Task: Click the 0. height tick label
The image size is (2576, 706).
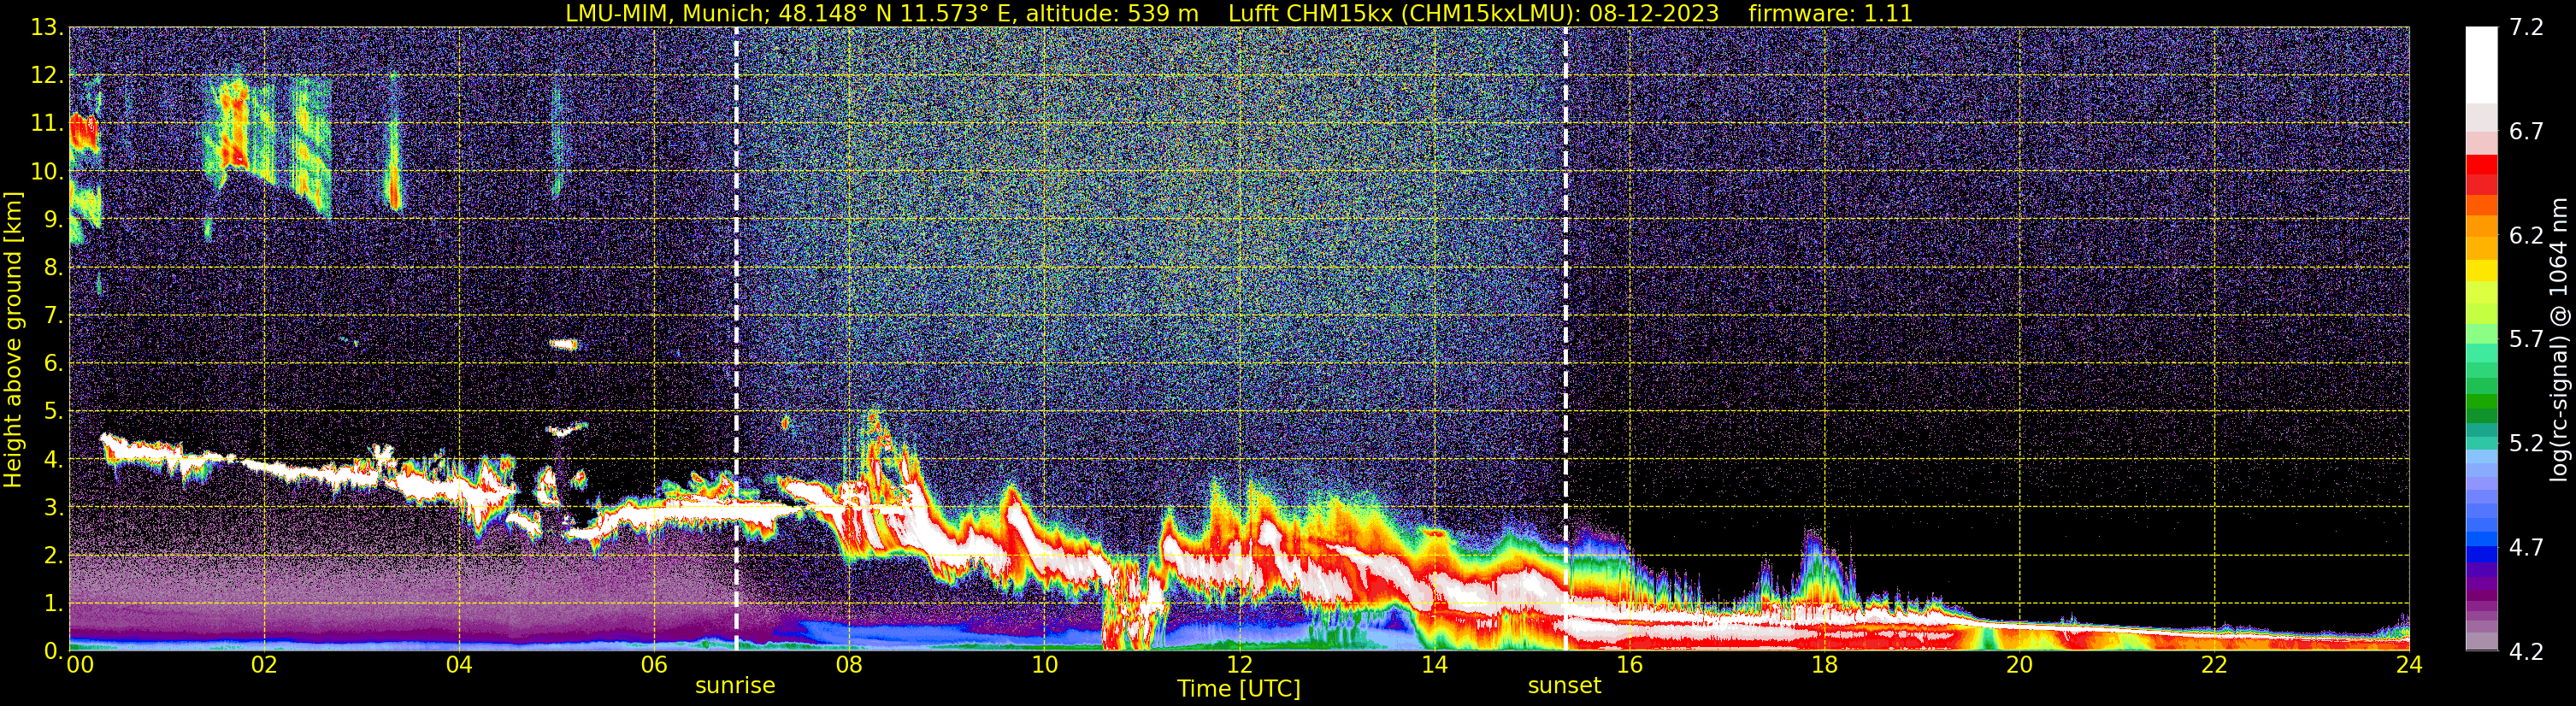Action: pyautogui.click(x=53, y=651)
